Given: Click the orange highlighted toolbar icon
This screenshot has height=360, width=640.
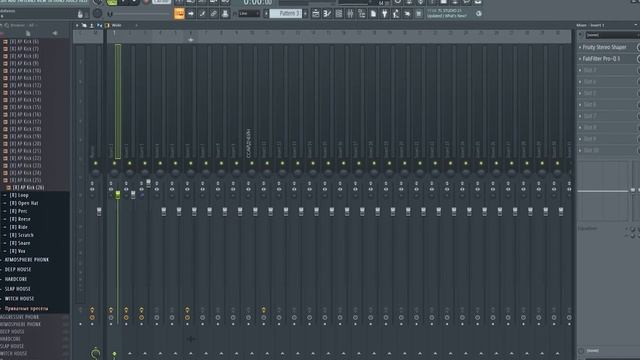Looking at the screenshot, I should tap(179, 14).
